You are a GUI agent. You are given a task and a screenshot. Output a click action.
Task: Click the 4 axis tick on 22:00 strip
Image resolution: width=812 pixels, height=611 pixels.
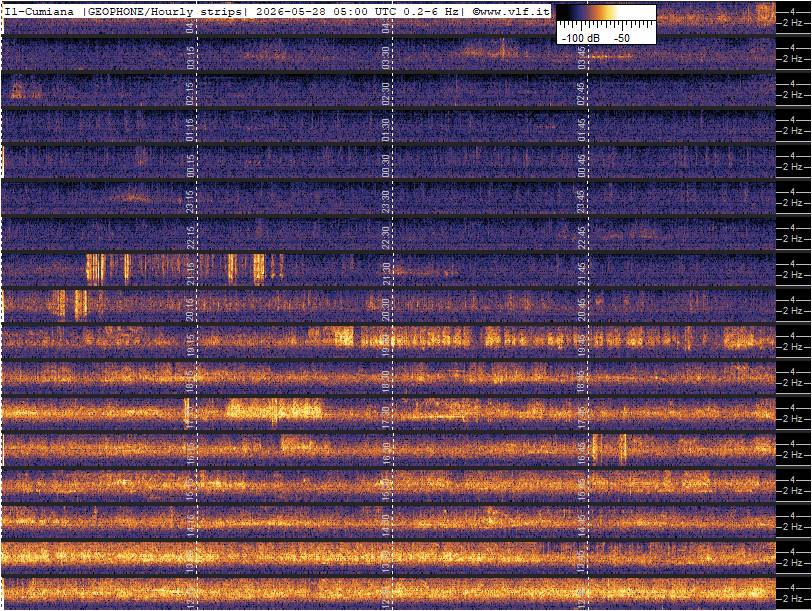point(793,227)
